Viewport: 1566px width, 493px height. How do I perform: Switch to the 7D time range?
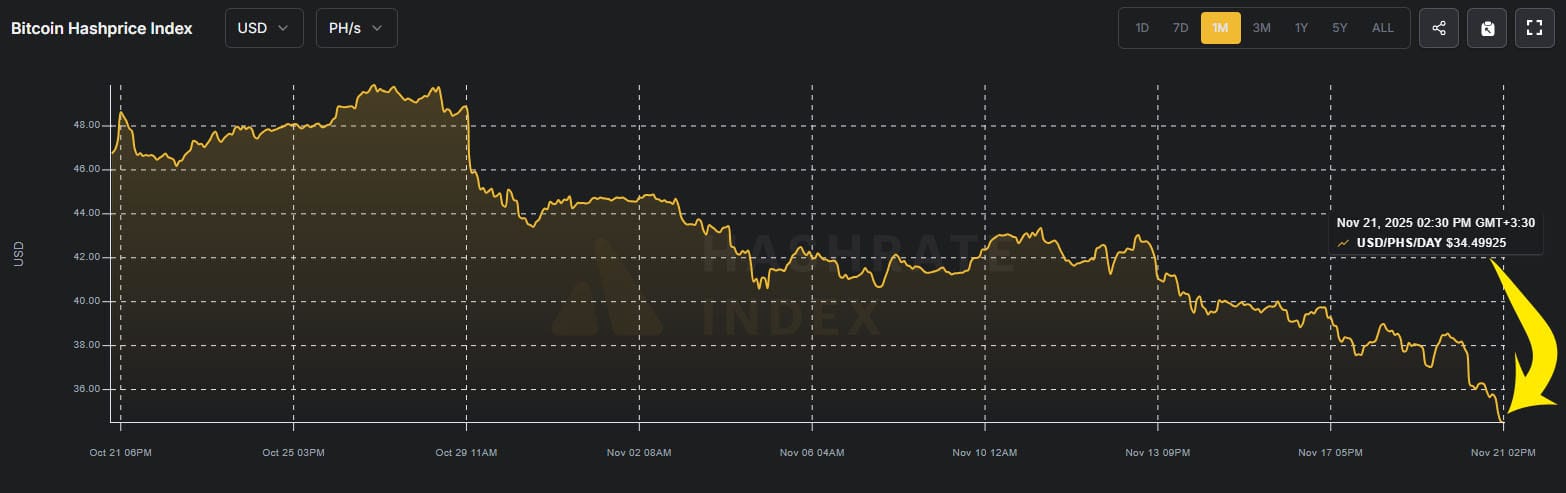click(1180, 28)
